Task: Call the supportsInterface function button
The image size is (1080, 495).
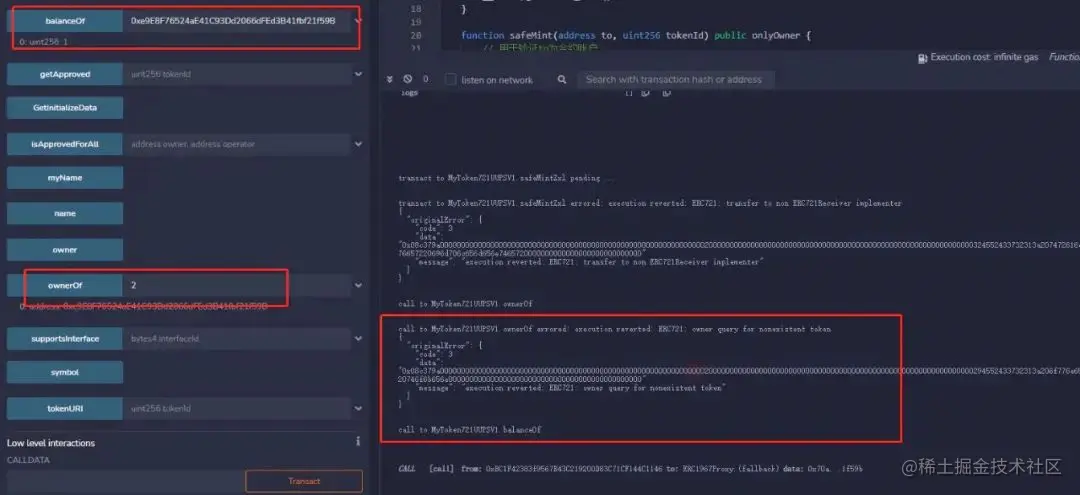Action: (65, 339)
